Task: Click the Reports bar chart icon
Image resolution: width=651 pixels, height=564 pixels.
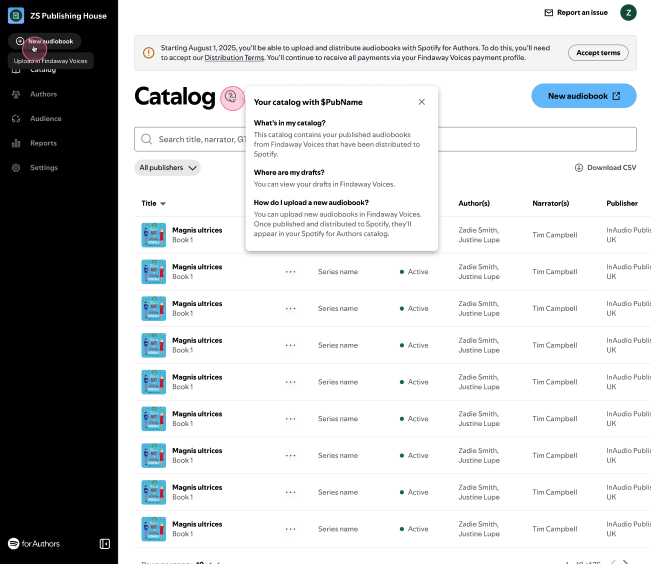Action: point(16,143)
